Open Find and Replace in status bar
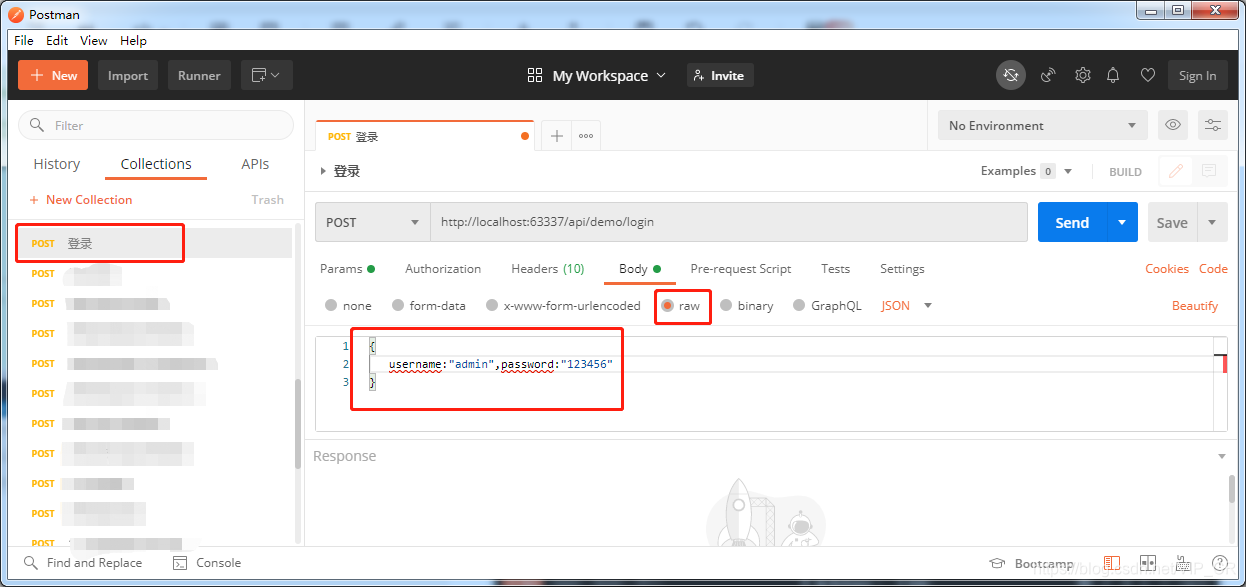Image resolution: width=1246 pixels, height=587 pixels. click(83, 563)
